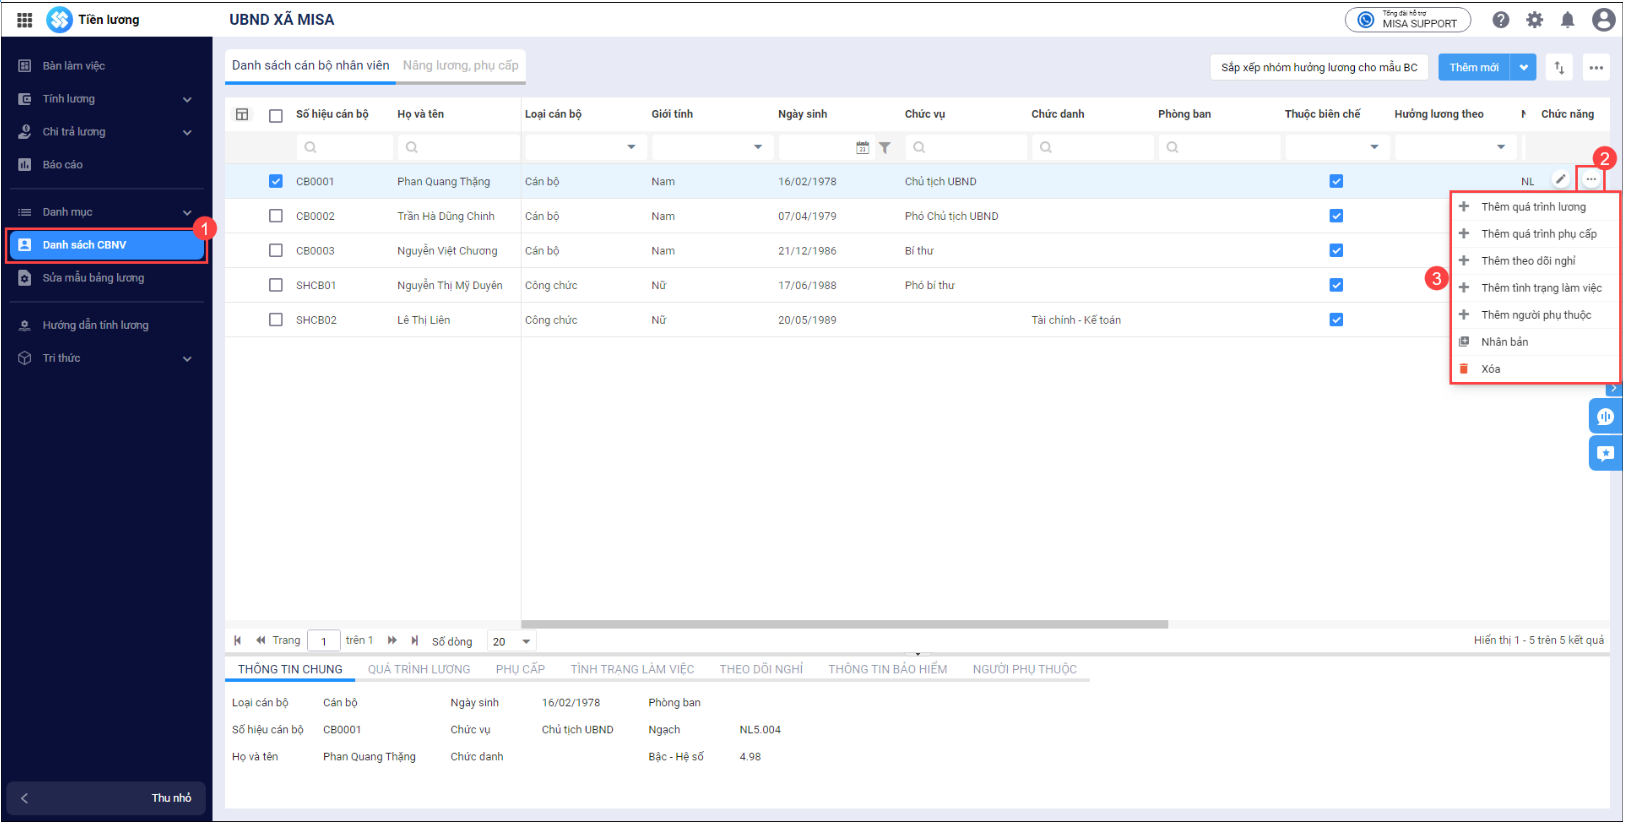The image size is (1626, 824).
Task: Click Sắp xếp nhóm hưởng lương button
Action: [x=1318, y=68]
